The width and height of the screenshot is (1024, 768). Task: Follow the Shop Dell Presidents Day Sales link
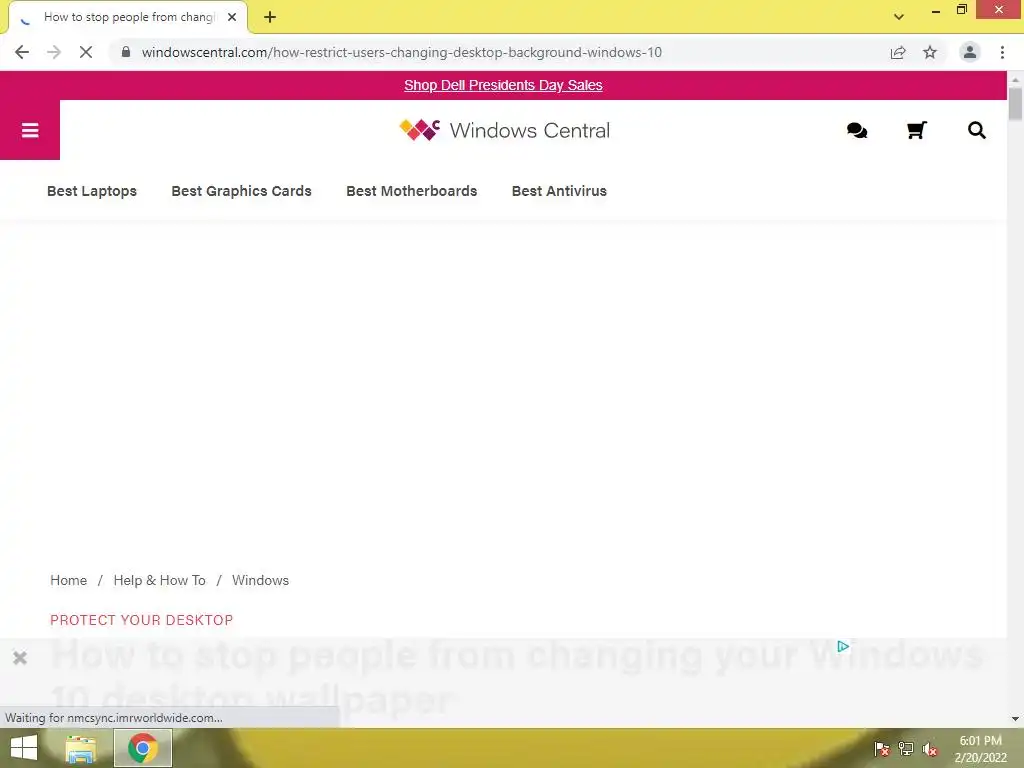503,86
